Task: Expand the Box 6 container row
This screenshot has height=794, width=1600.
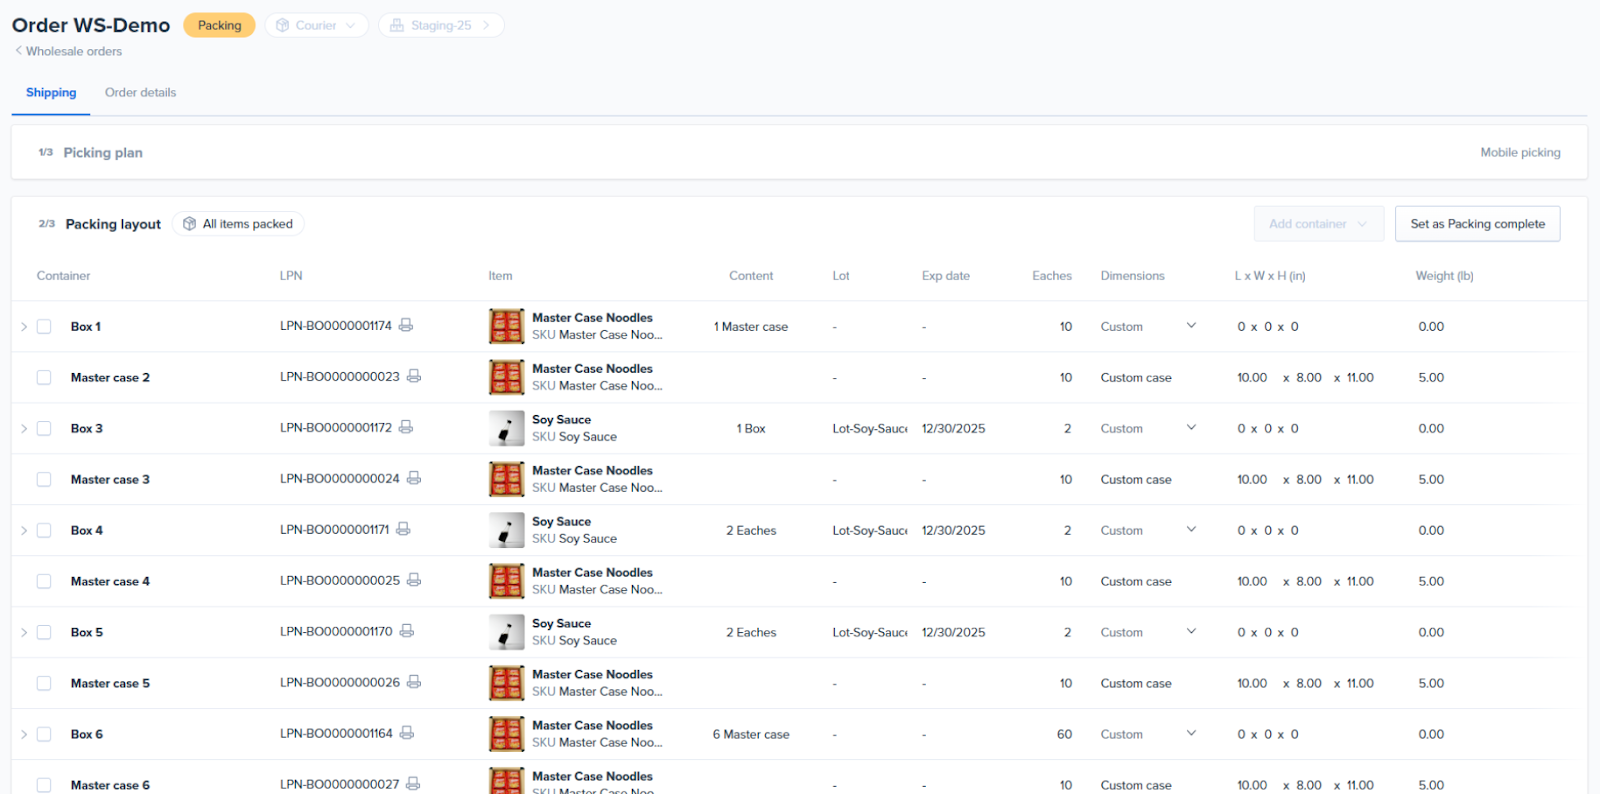Action: pos(24,735)
